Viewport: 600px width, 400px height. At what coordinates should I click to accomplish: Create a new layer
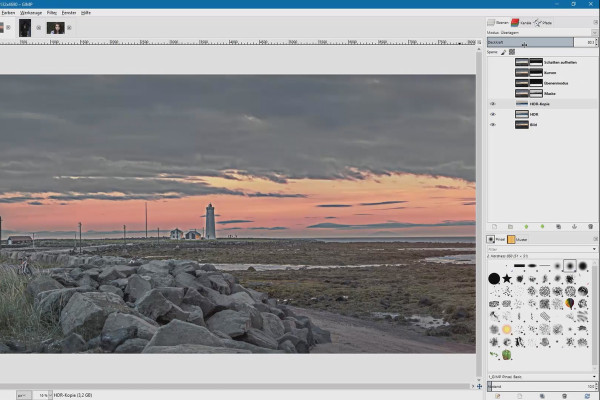494,227
